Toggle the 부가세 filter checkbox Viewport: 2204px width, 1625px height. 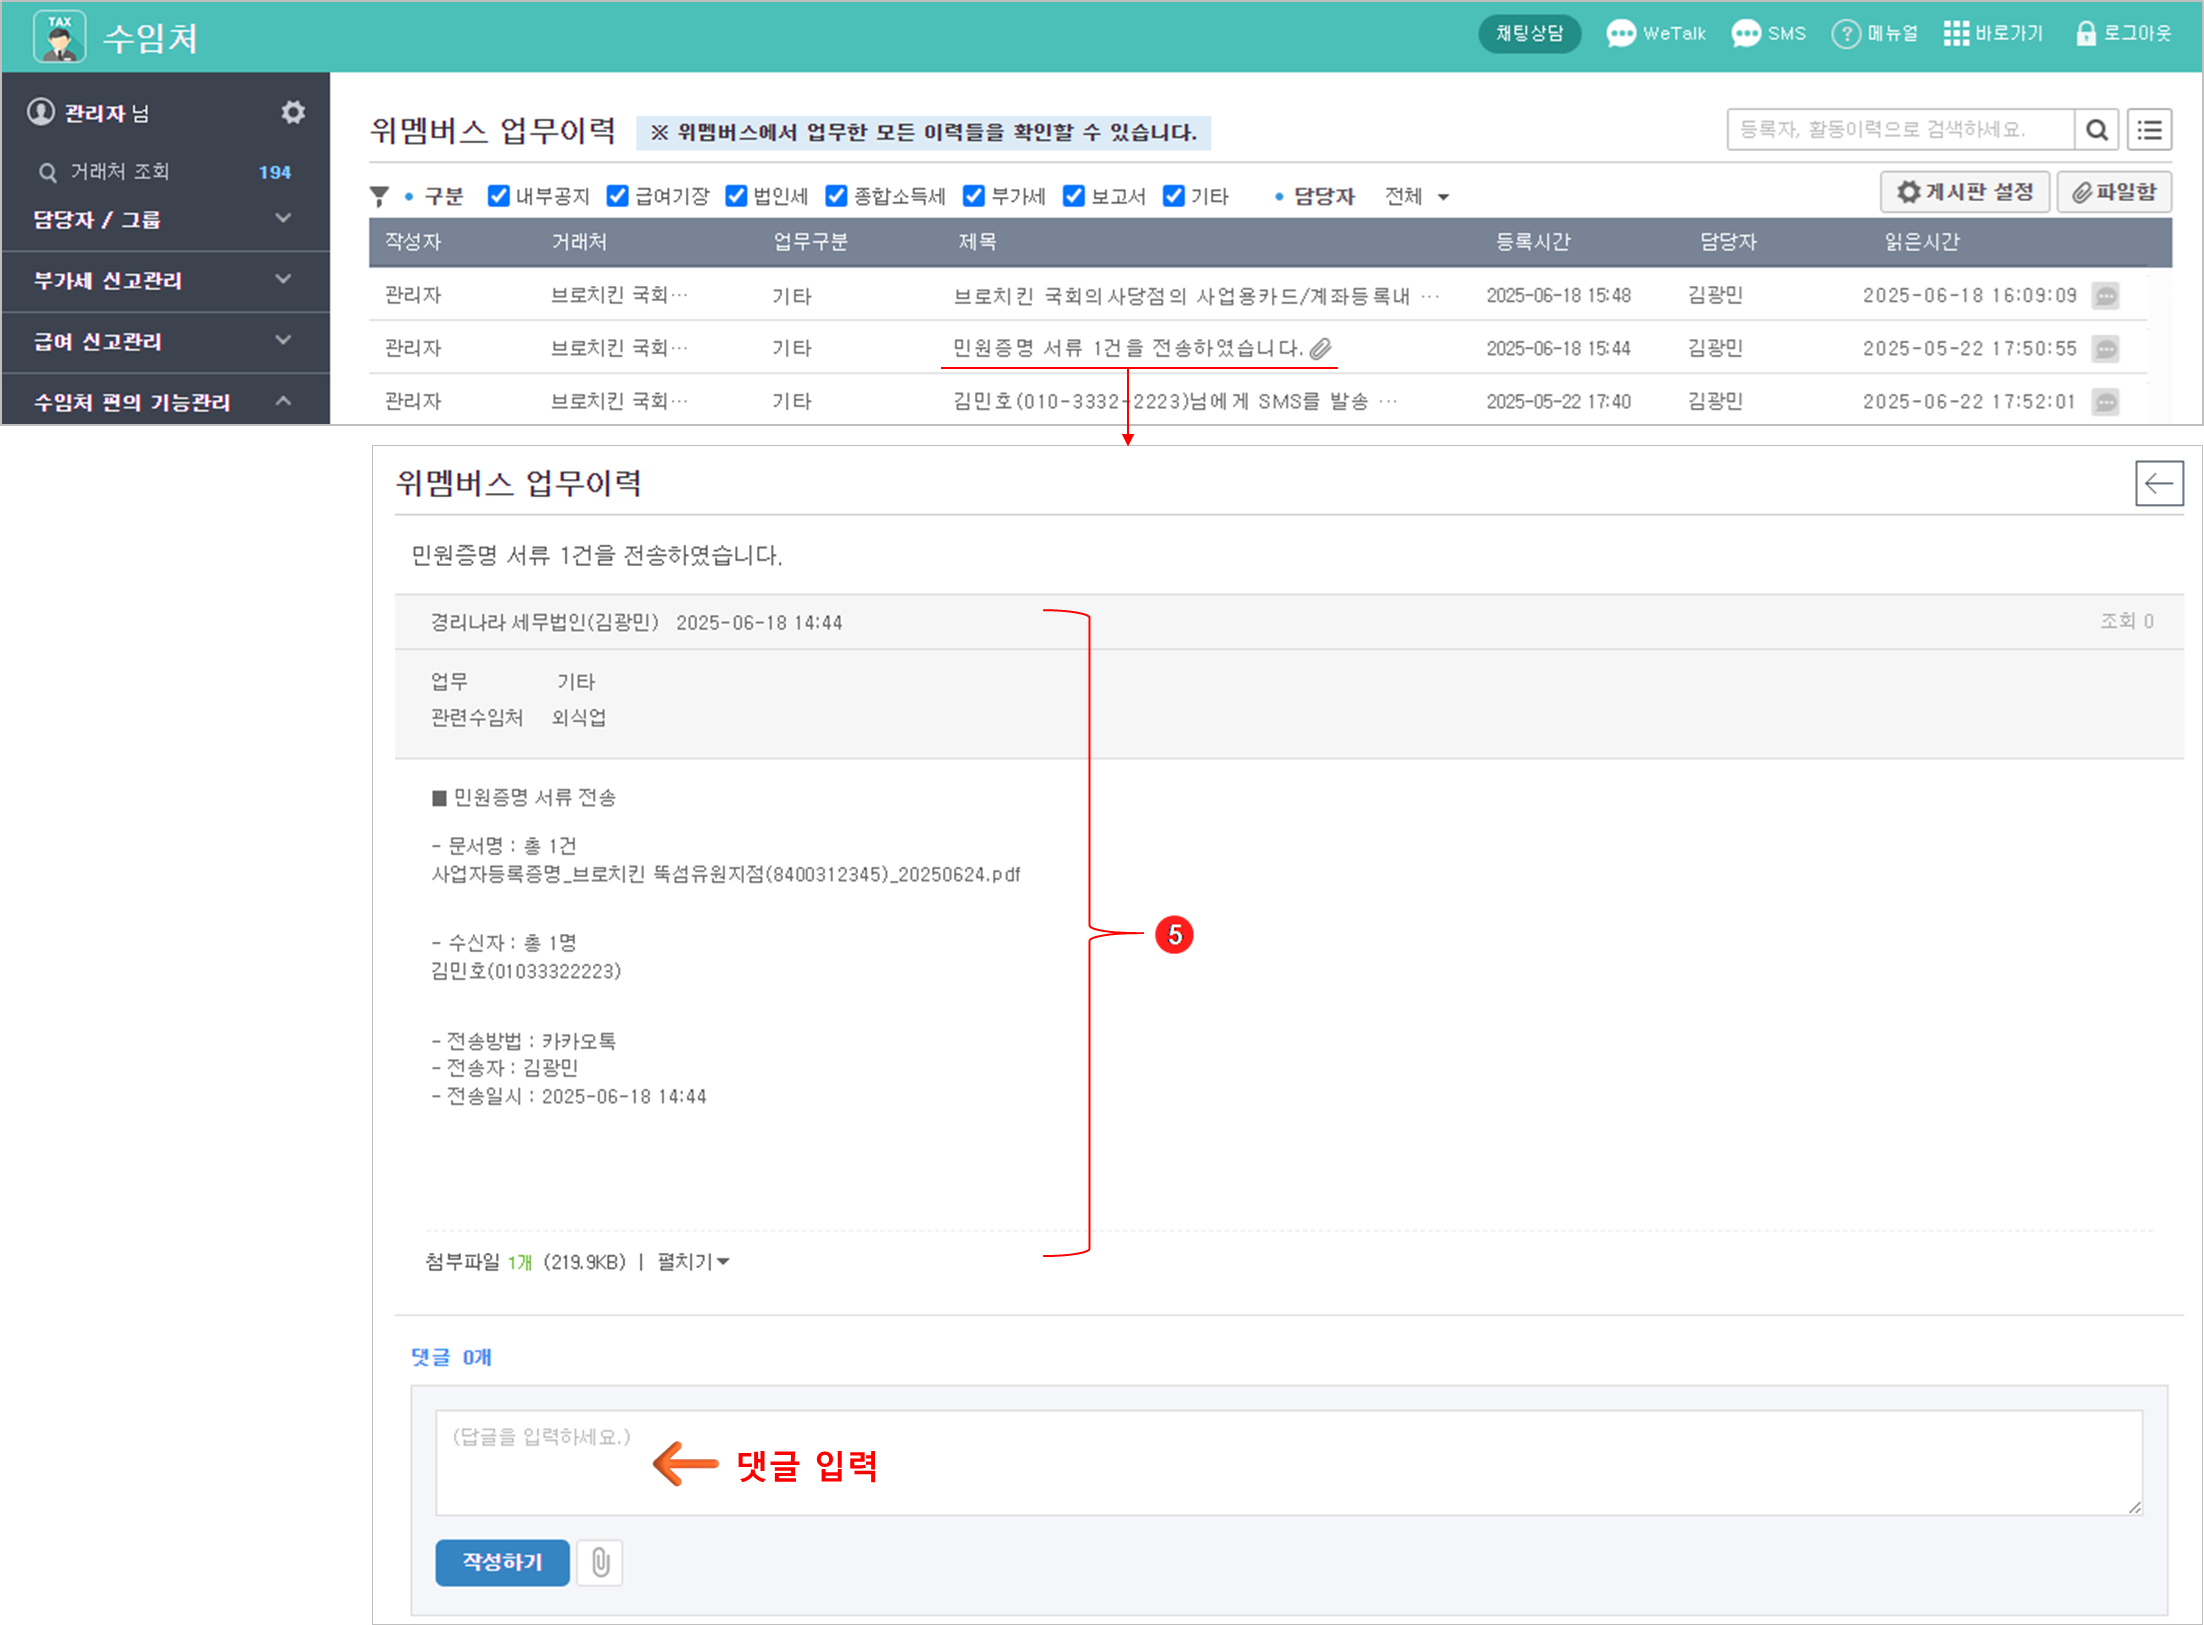[973, 196]
